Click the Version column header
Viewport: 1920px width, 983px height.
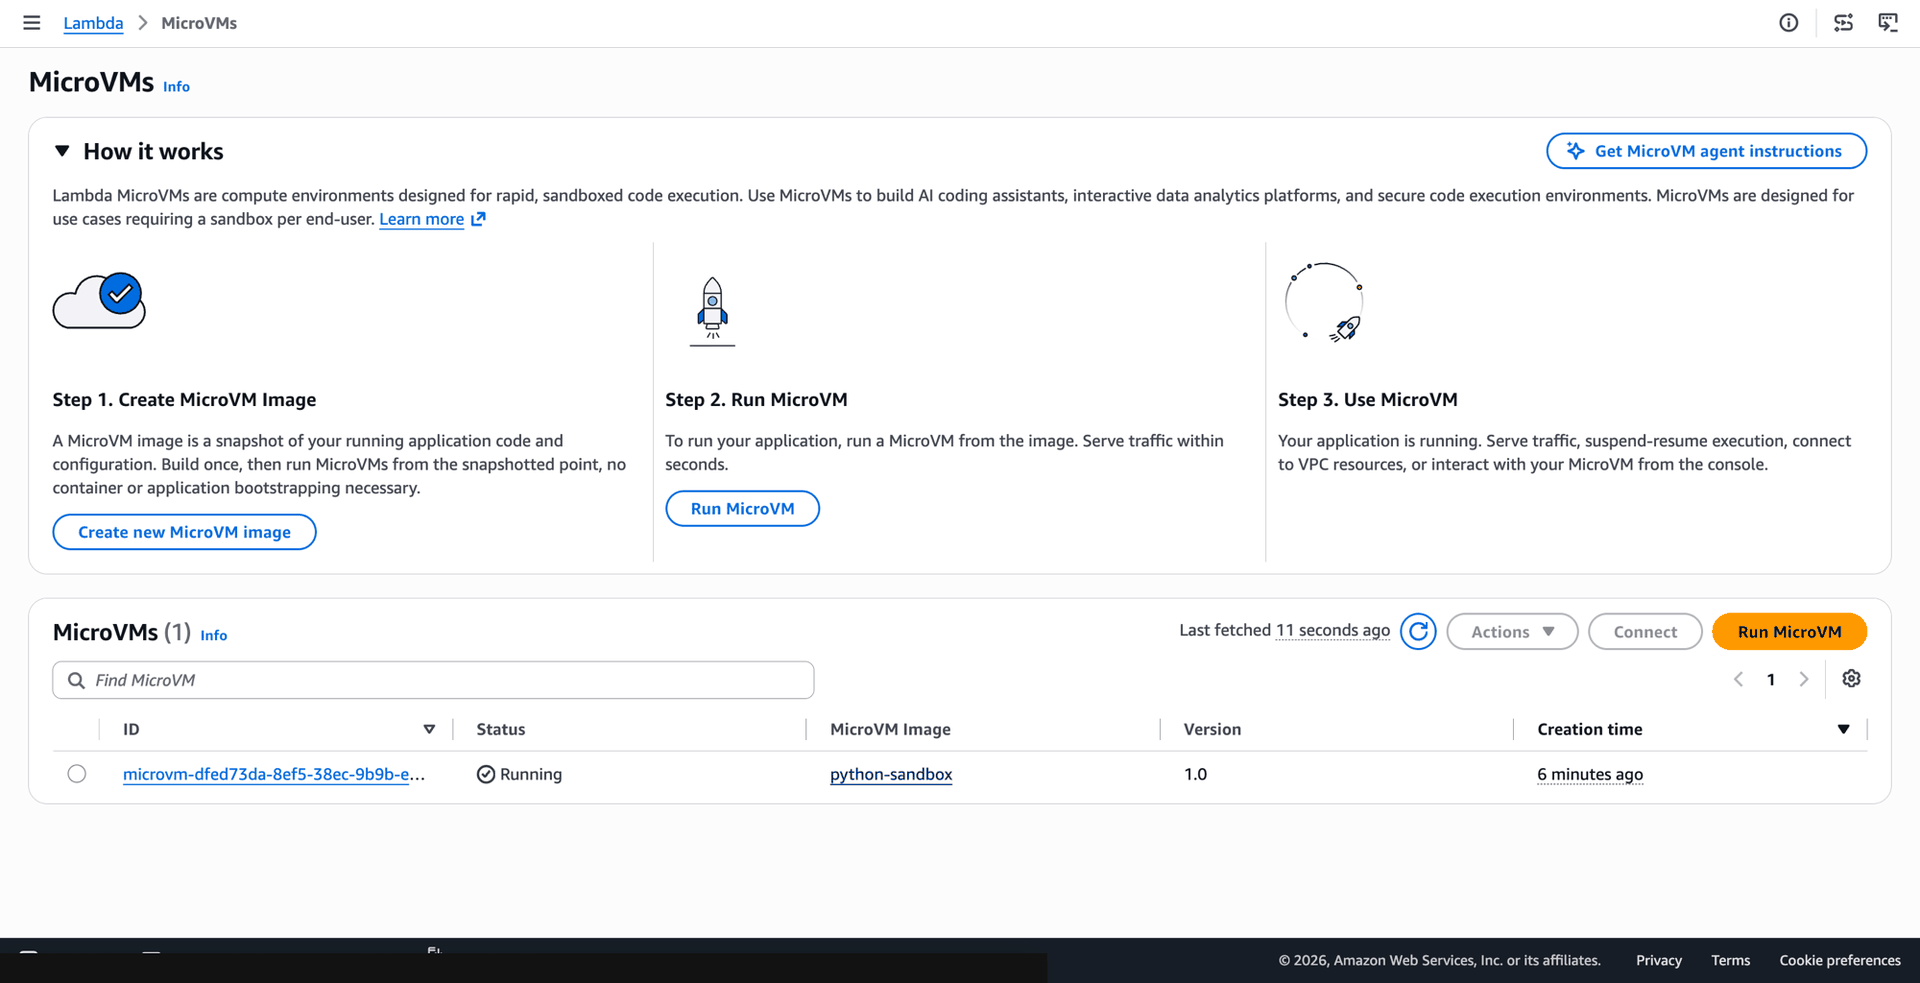pos(1212,730)
